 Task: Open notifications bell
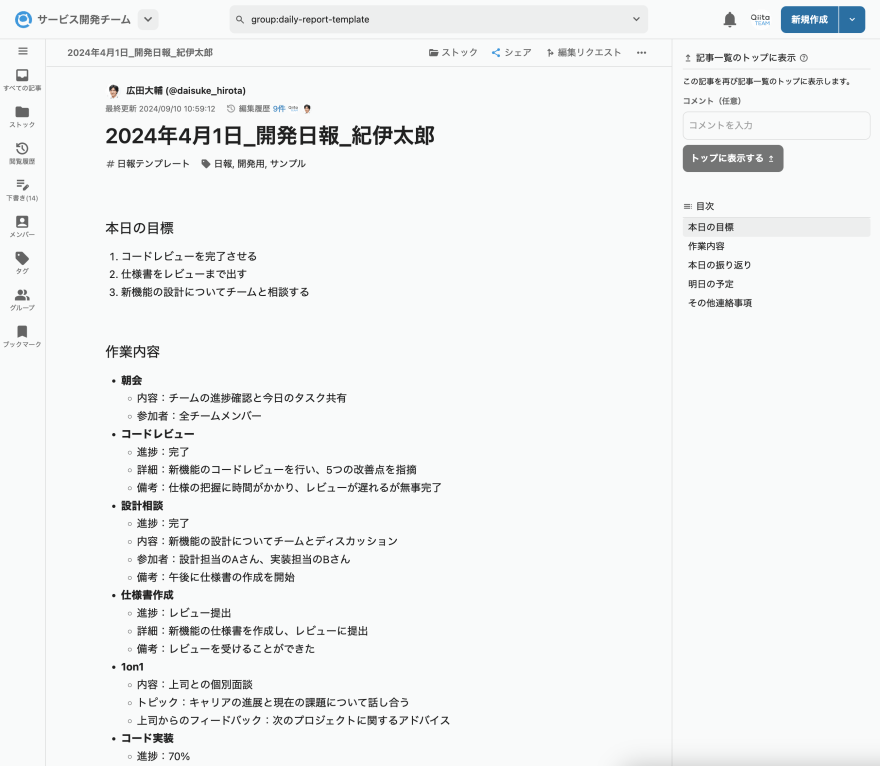pos(730,20)
